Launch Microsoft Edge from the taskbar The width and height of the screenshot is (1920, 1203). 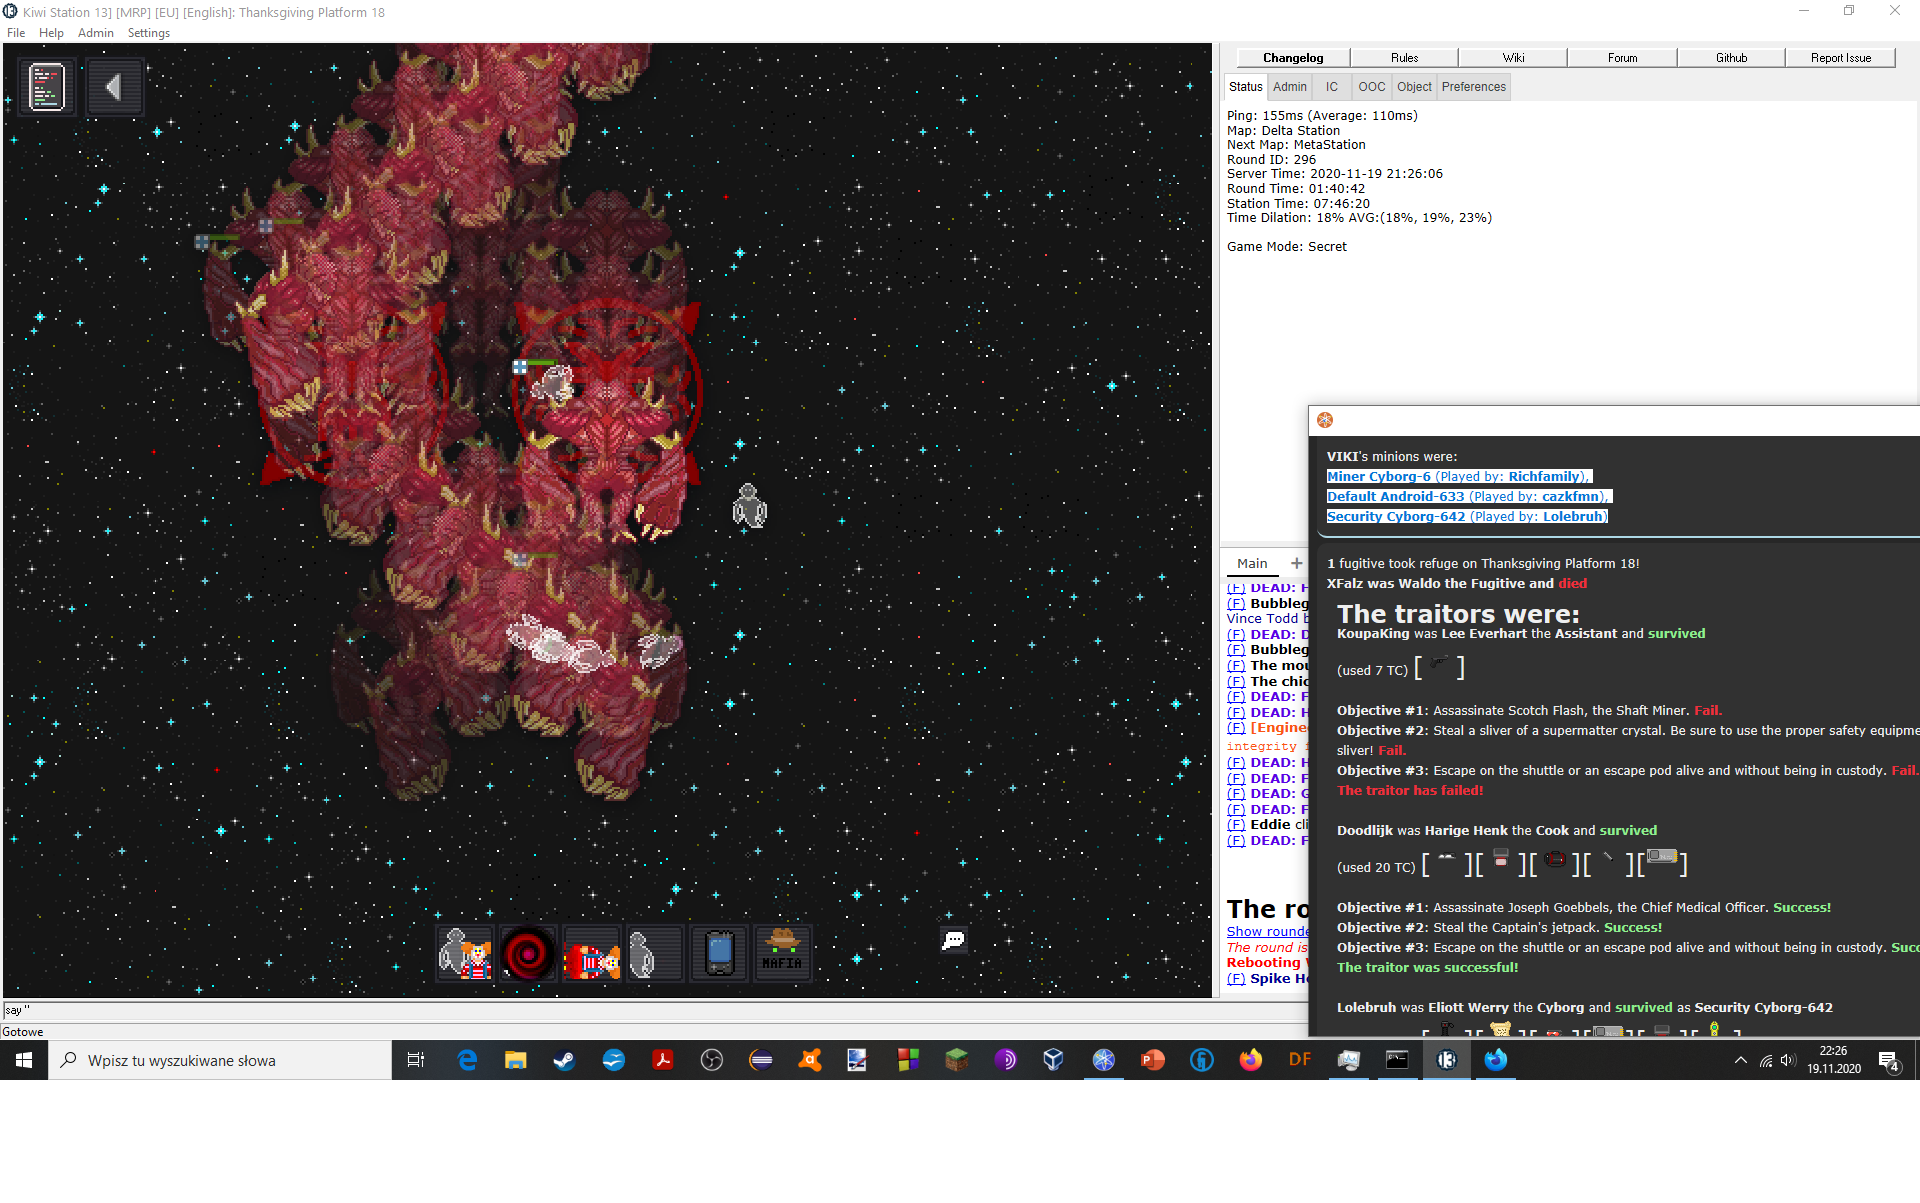click(x=467, y=1060)
